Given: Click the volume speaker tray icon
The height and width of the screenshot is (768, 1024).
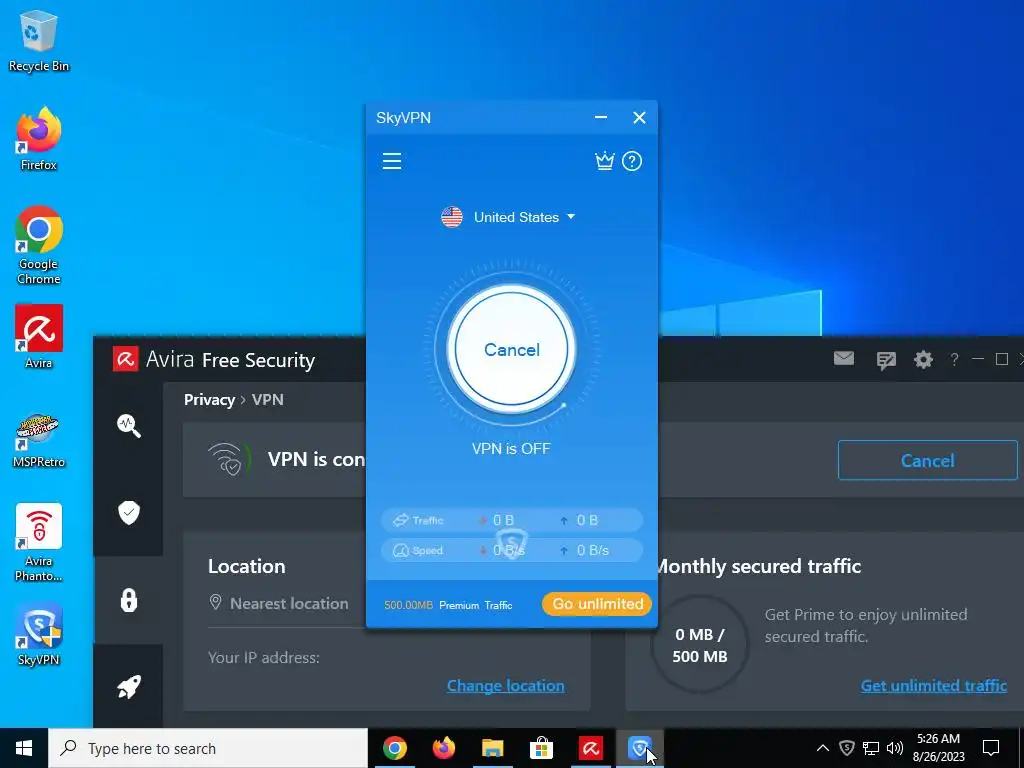Looking at the screenshot, I should [895, 748].
